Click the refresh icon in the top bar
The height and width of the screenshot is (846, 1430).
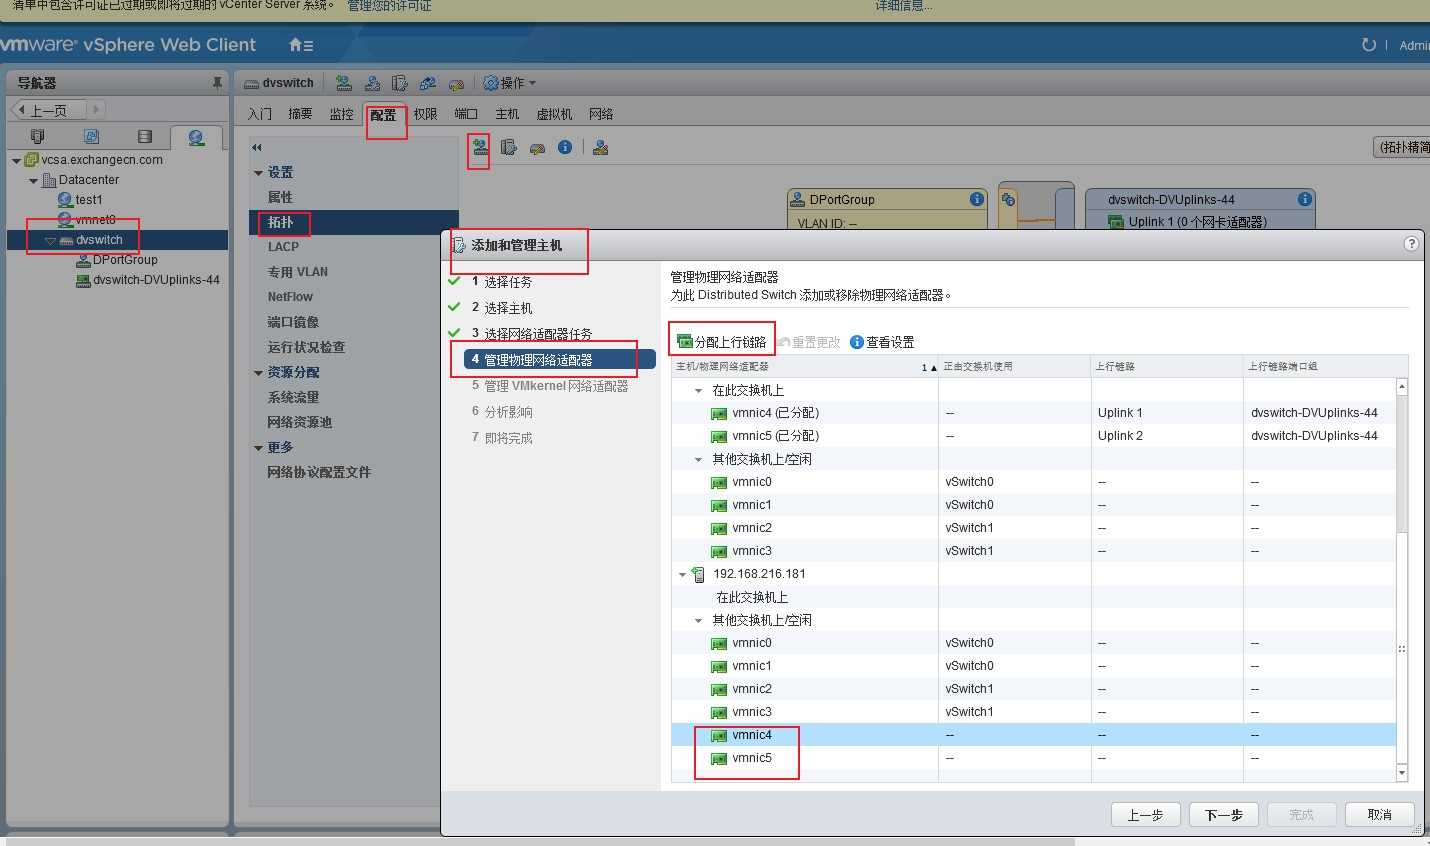tap(1368, 45)
